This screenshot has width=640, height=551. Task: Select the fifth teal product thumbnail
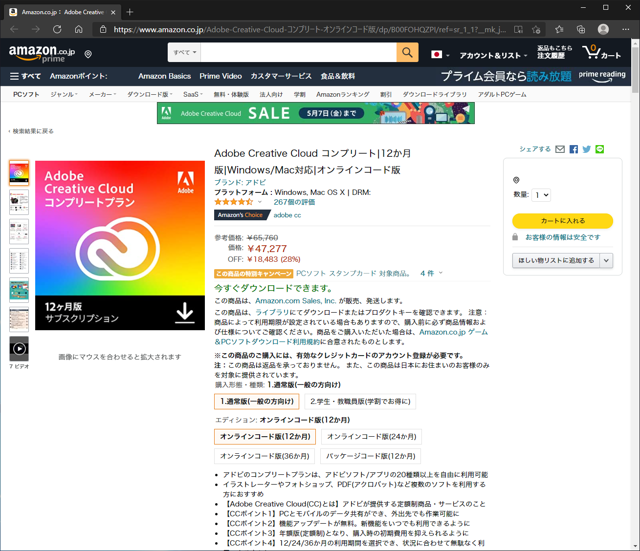(19, 290)
